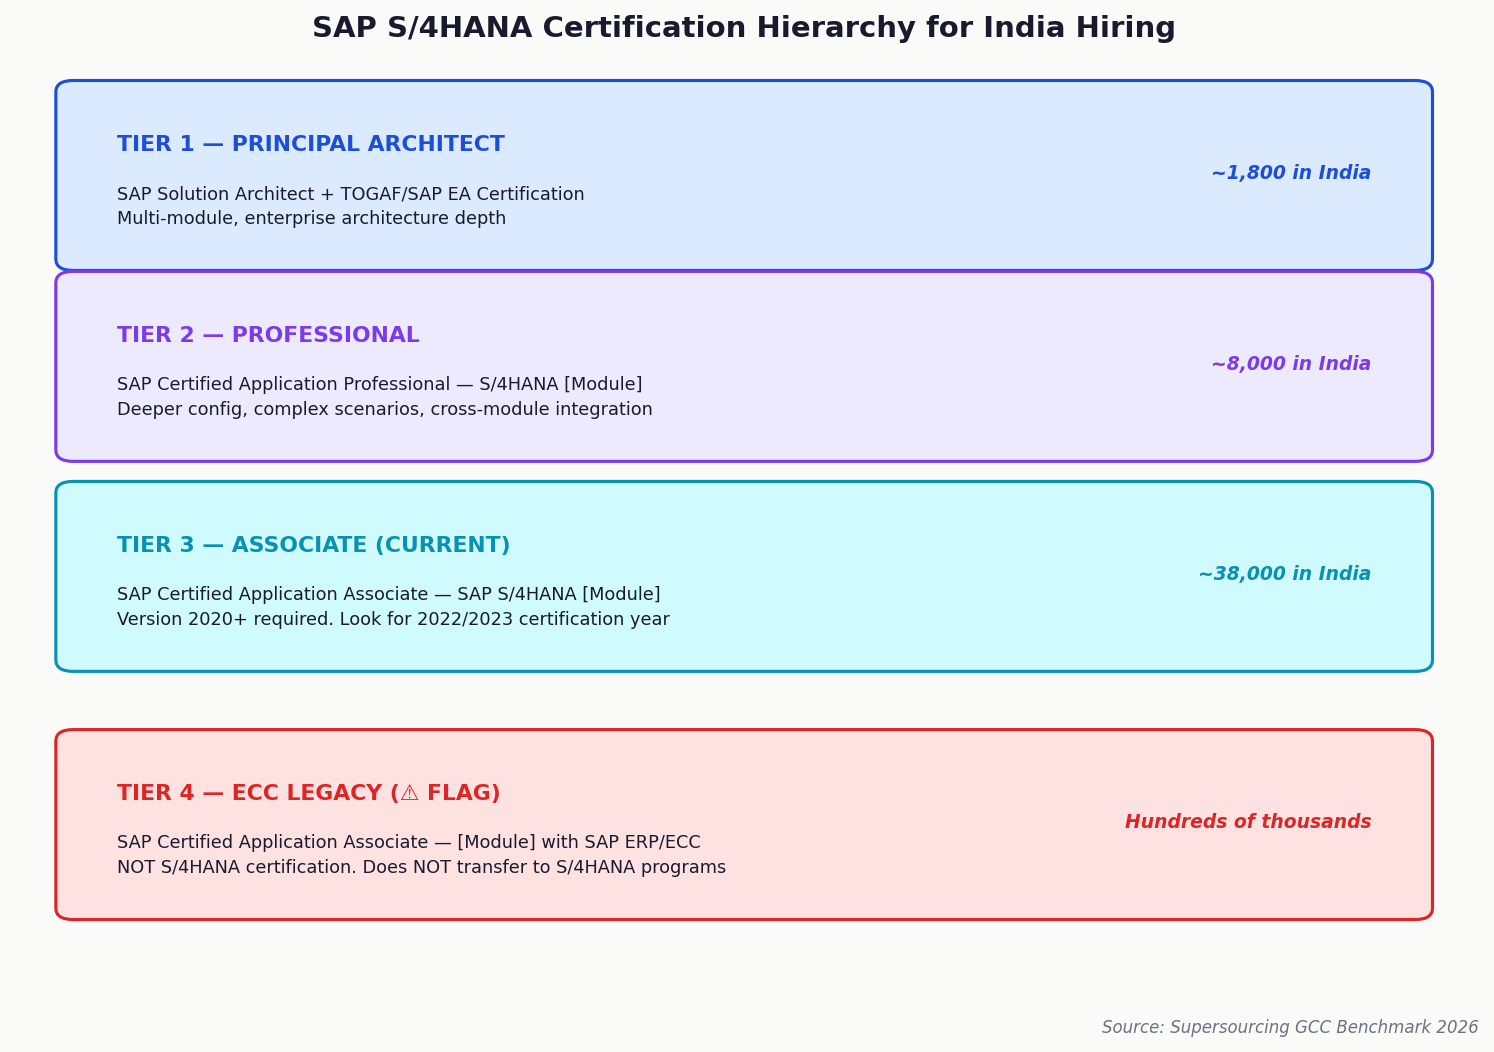
Task: Click 'SAP Solution Architect + TOGAF/SAP EA Certification' line
Action: (x=351, y=194)
